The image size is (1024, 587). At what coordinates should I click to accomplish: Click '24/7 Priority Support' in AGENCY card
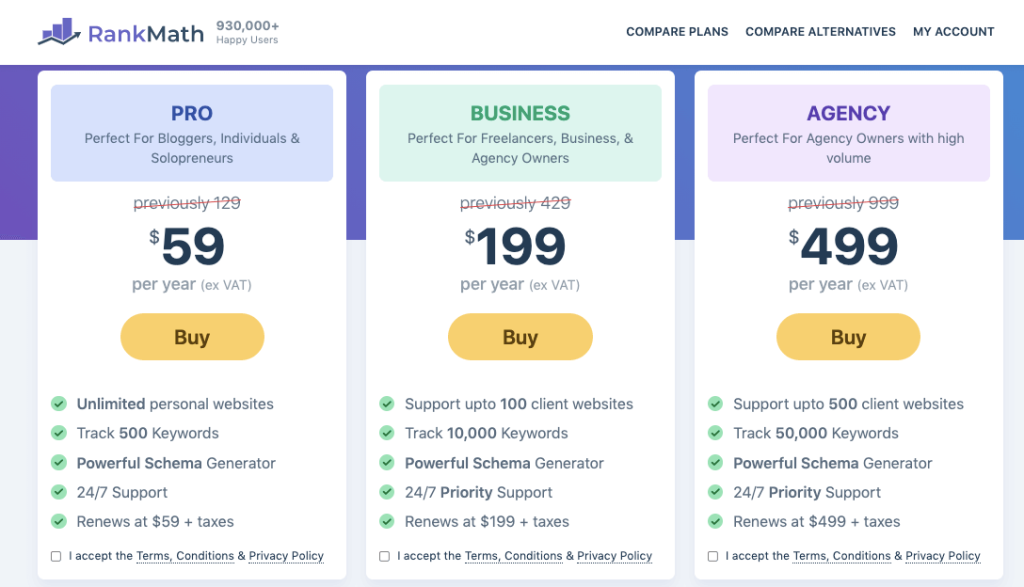point(807,492)
